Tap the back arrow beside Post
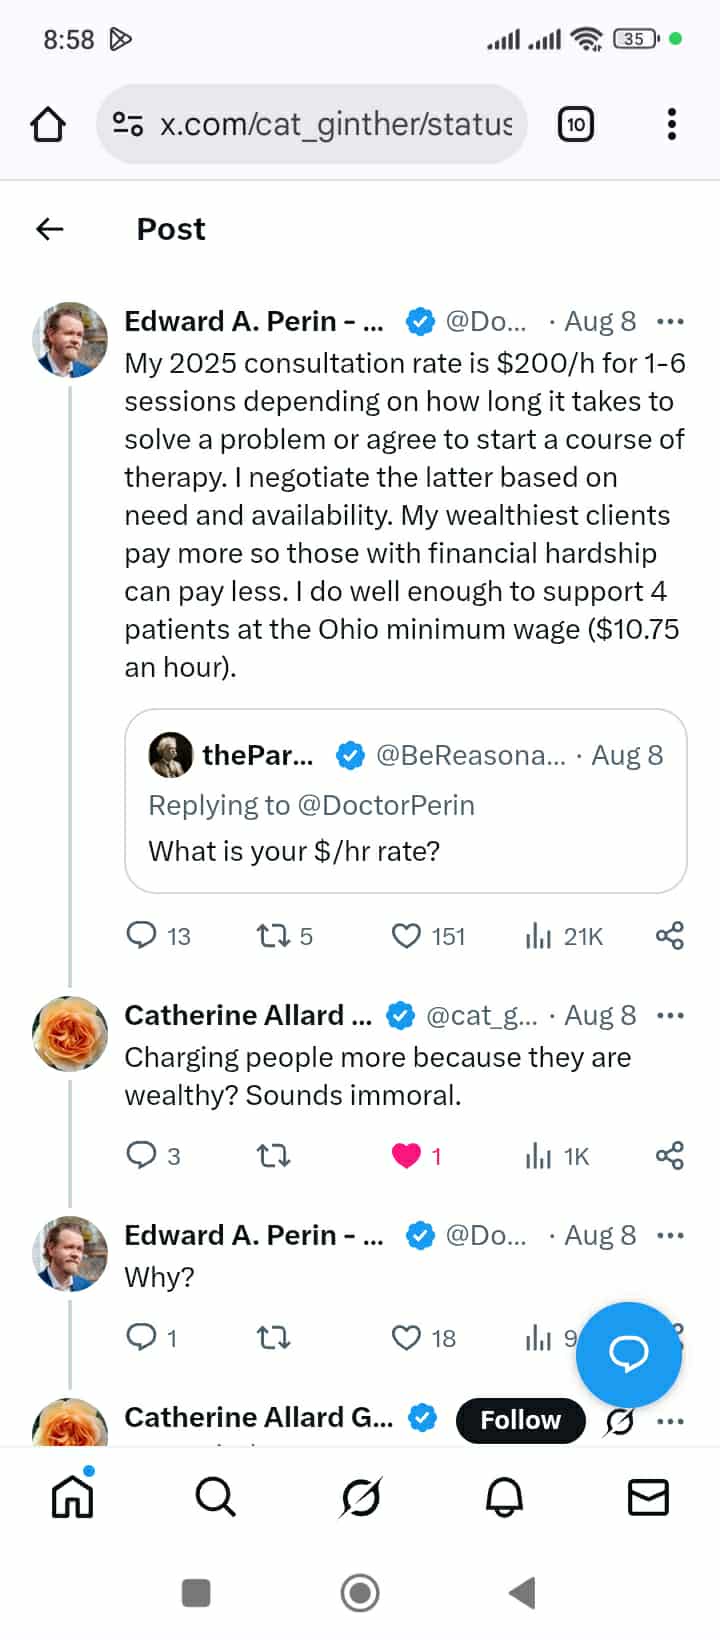Viewport: 720px width, 1640px height. pos(50,229)
